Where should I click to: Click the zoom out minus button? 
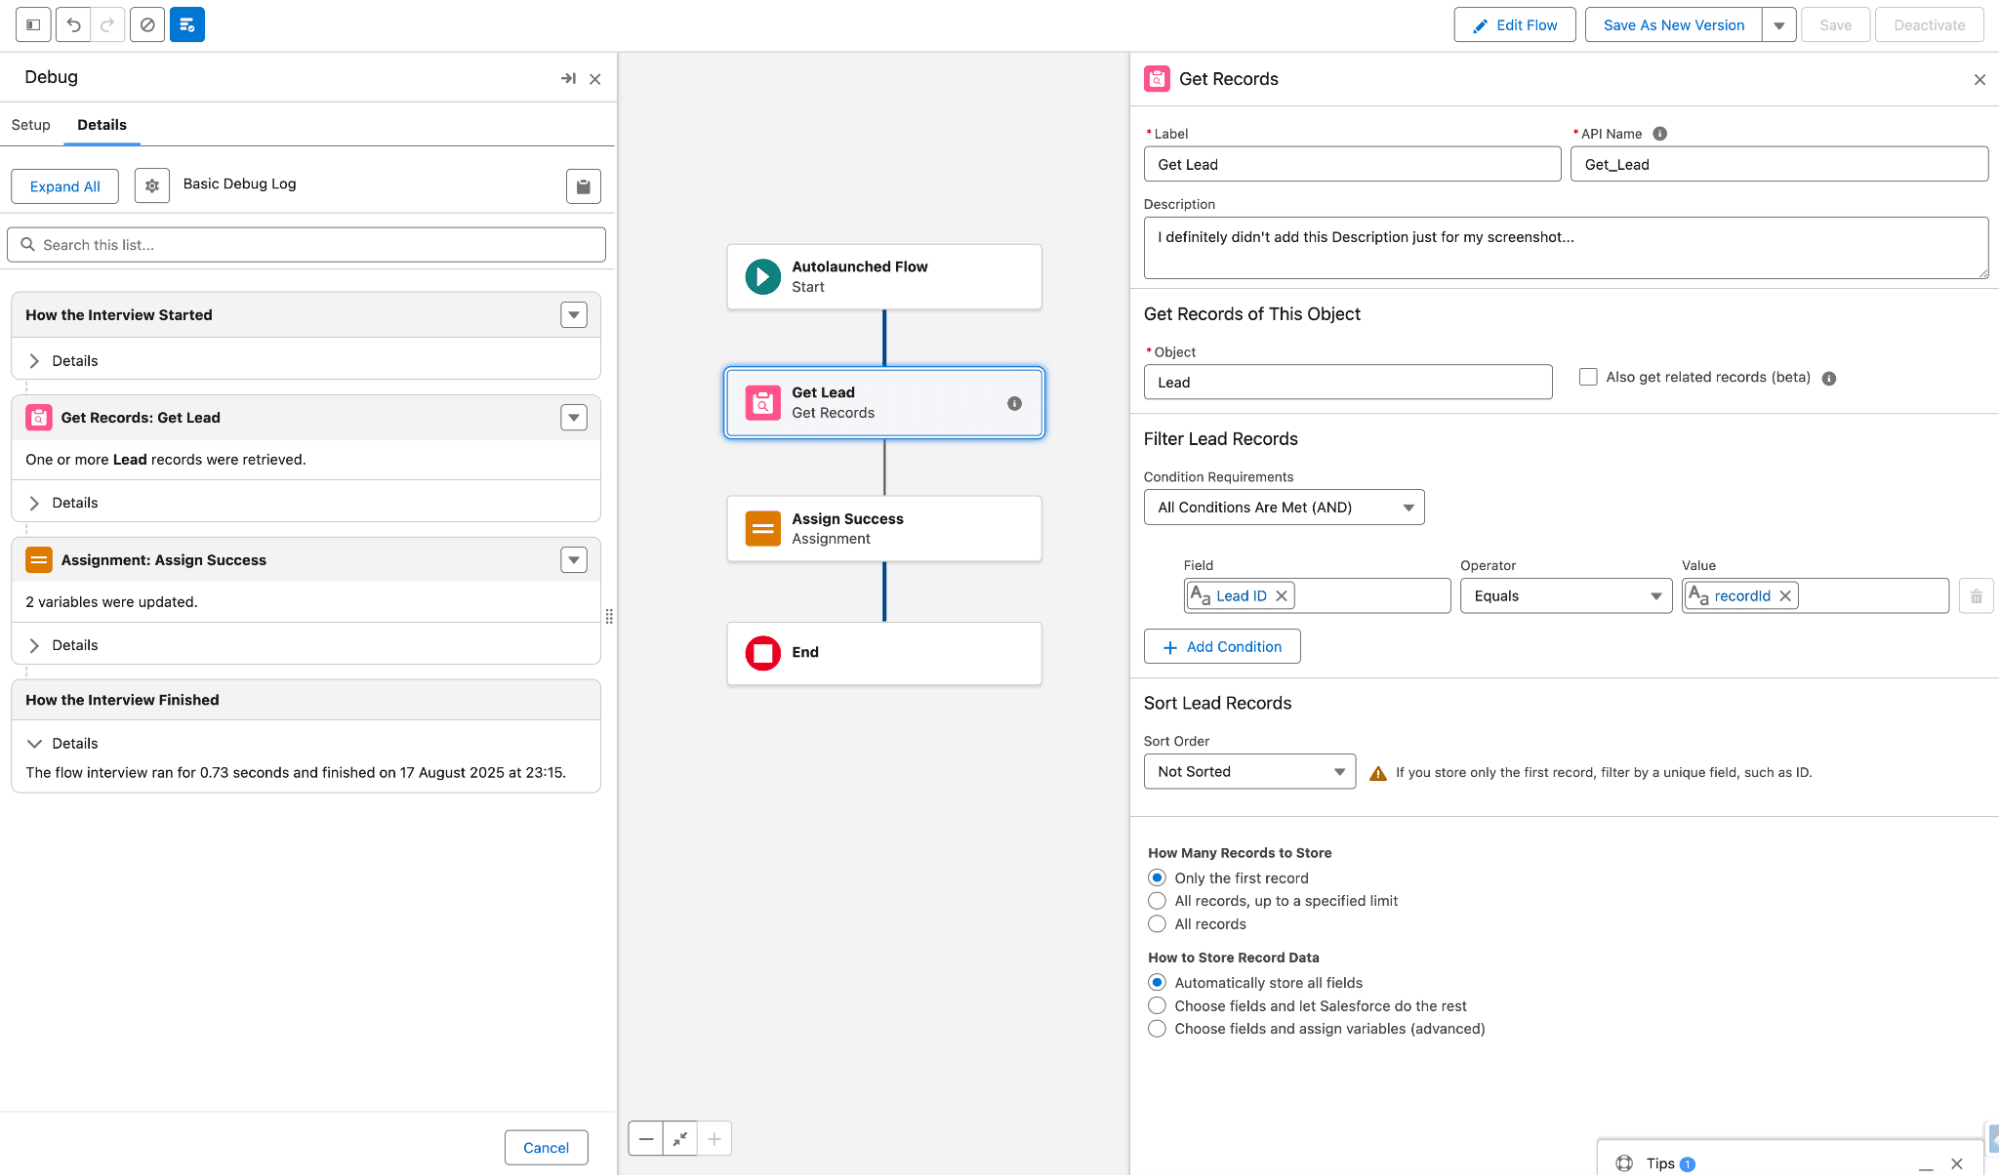646,1138
